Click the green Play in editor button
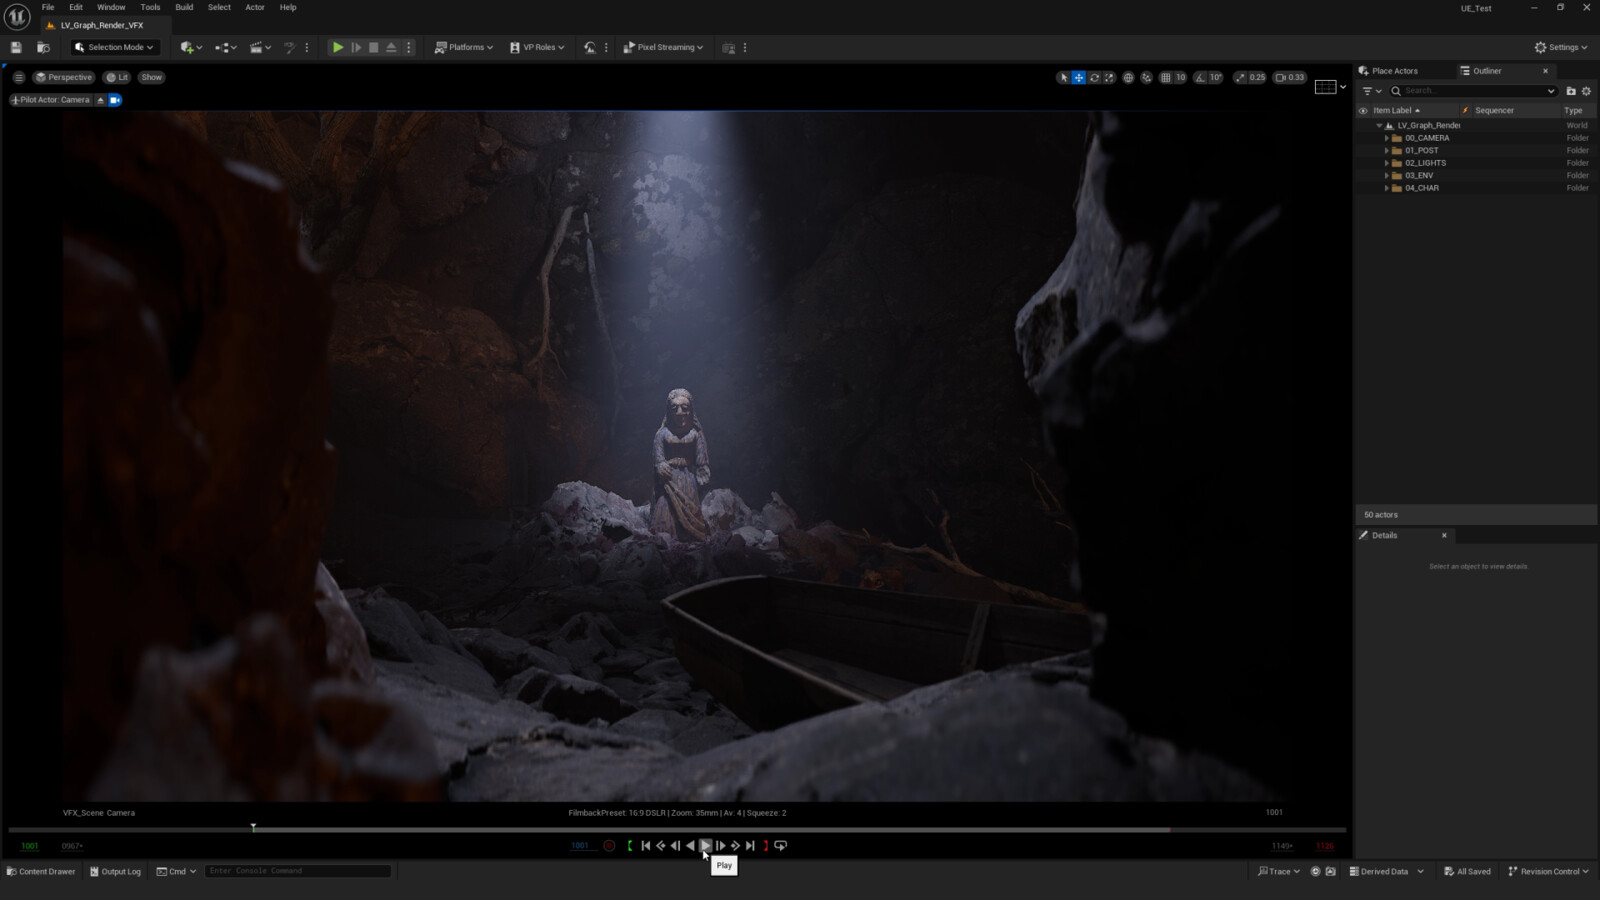The height and width of the screenshot is (900, 1600). point(338,47)
